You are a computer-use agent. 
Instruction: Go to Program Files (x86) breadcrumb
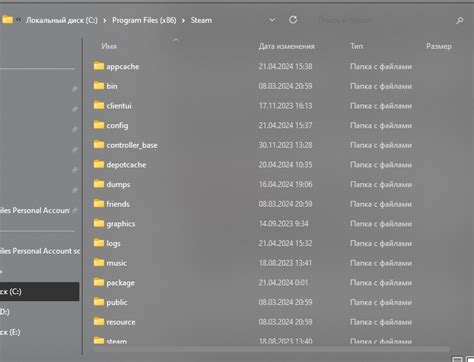point(144,20)
